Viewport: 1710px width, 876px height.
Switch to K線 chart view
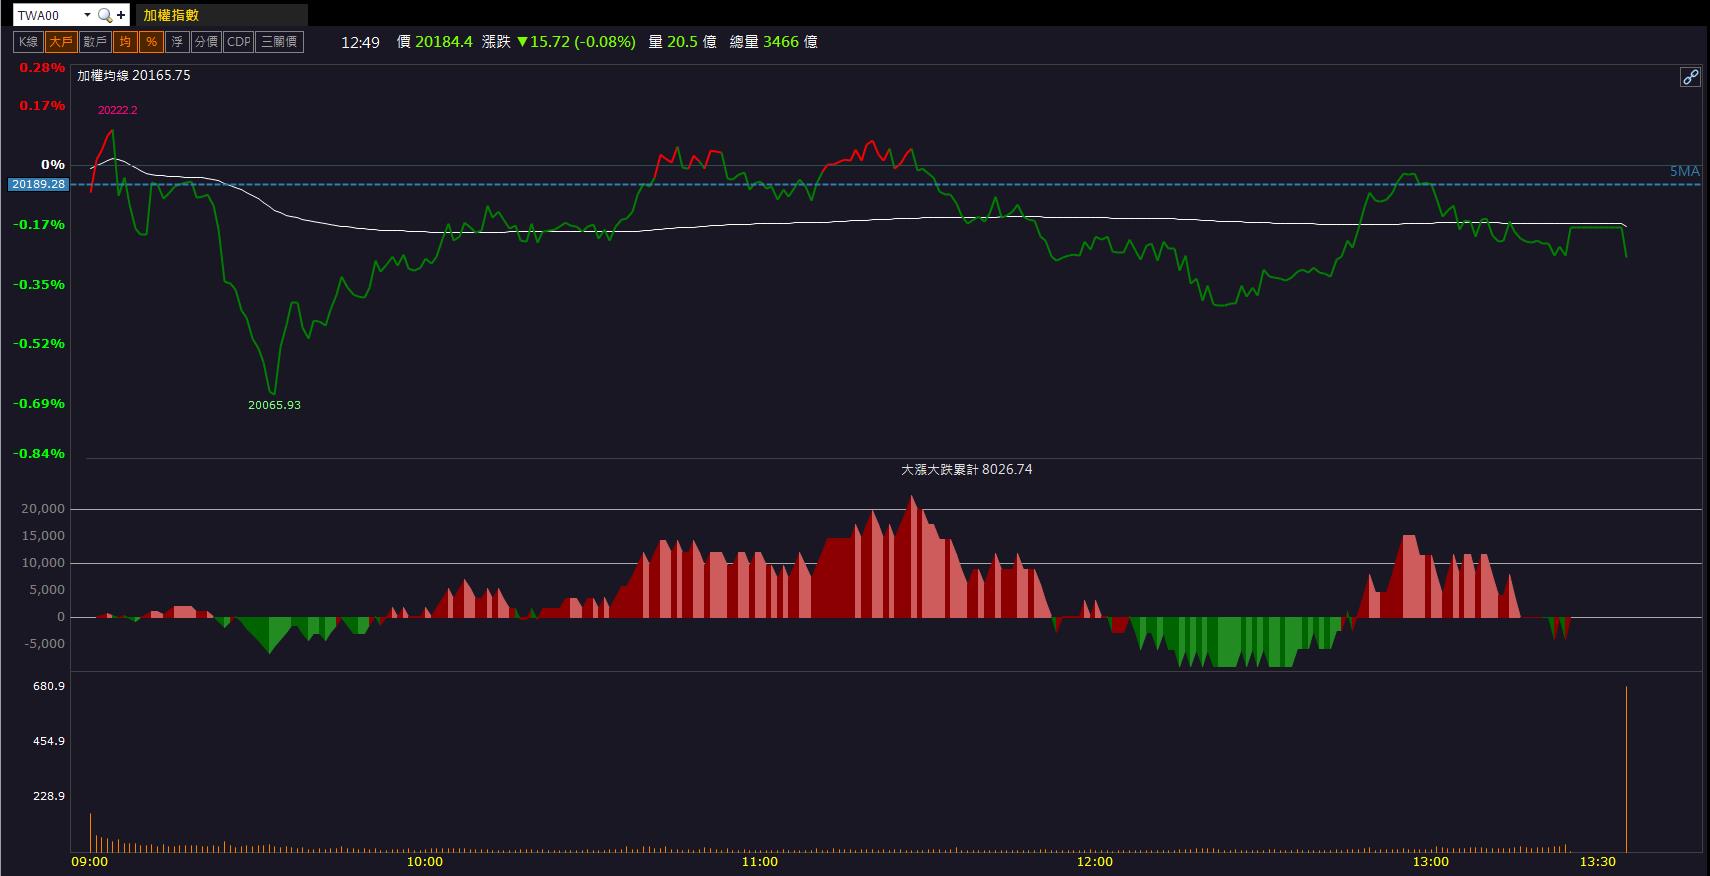[x=28, y=42]
